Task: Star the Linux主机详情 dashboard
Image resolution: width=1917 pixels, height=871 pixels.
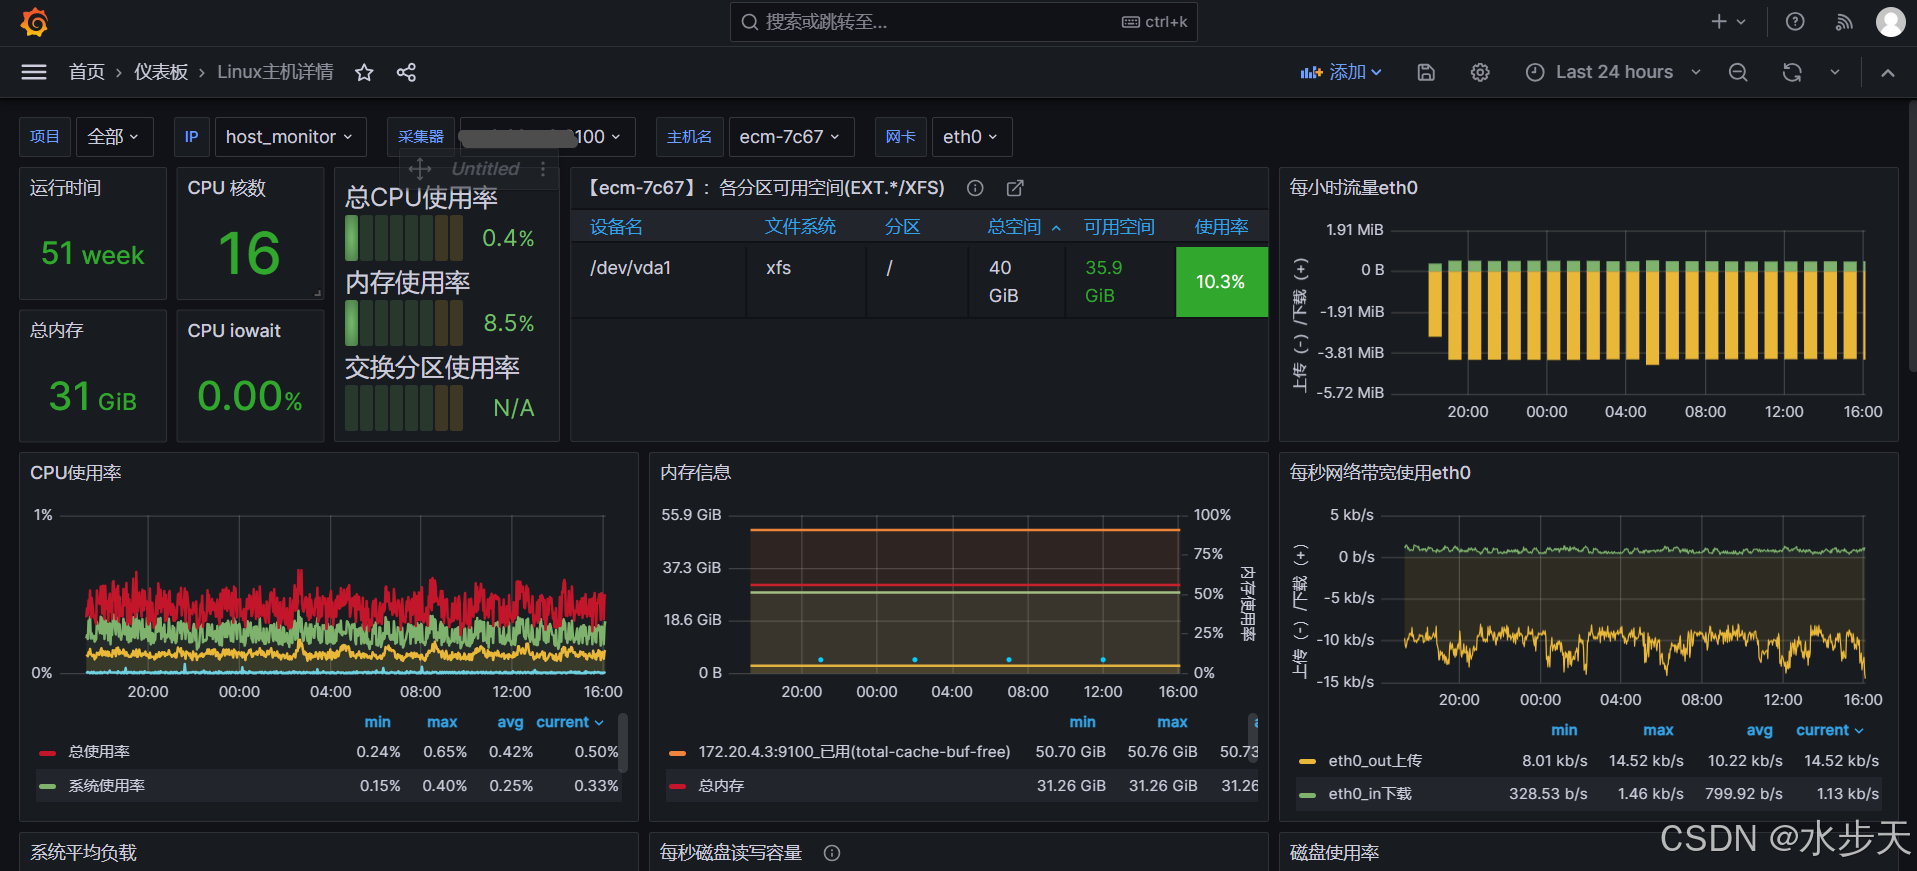Action: [364, 72]
